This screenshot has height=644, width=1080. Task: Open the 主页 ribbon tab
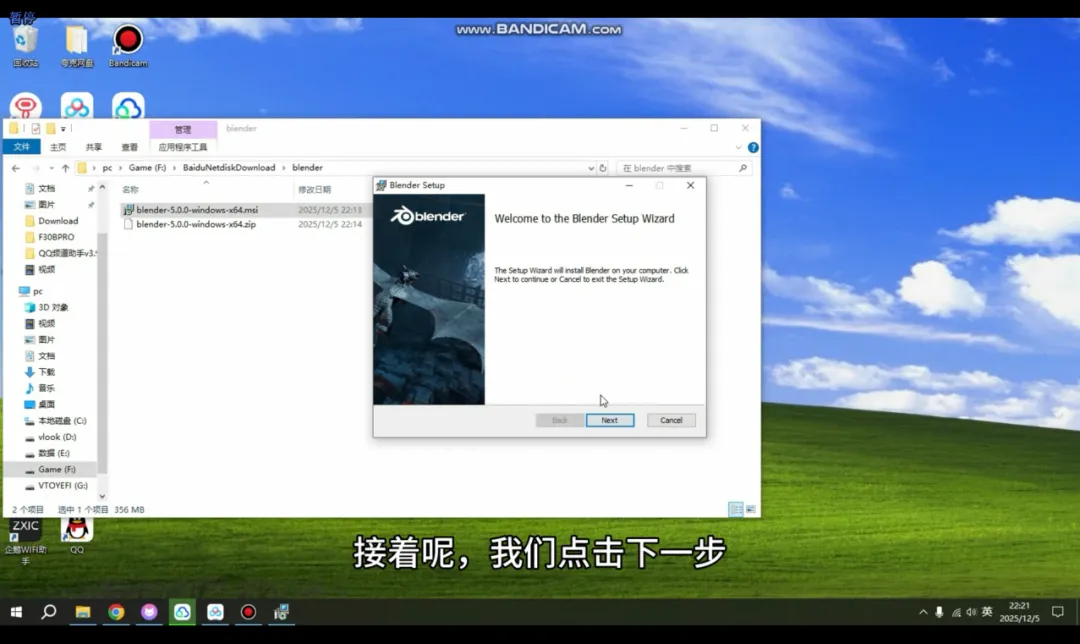click(58, 147)
